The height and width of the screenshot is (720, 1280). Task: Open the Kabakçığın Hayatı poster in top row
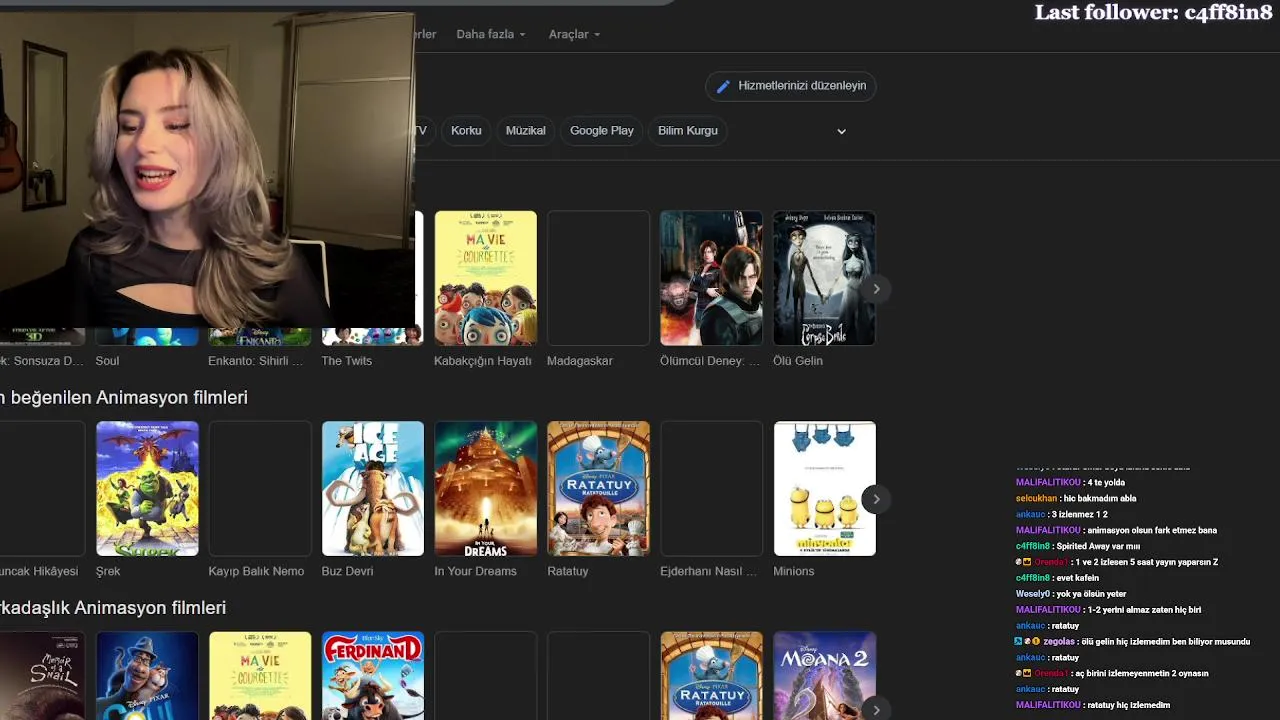tap(485, 278)
